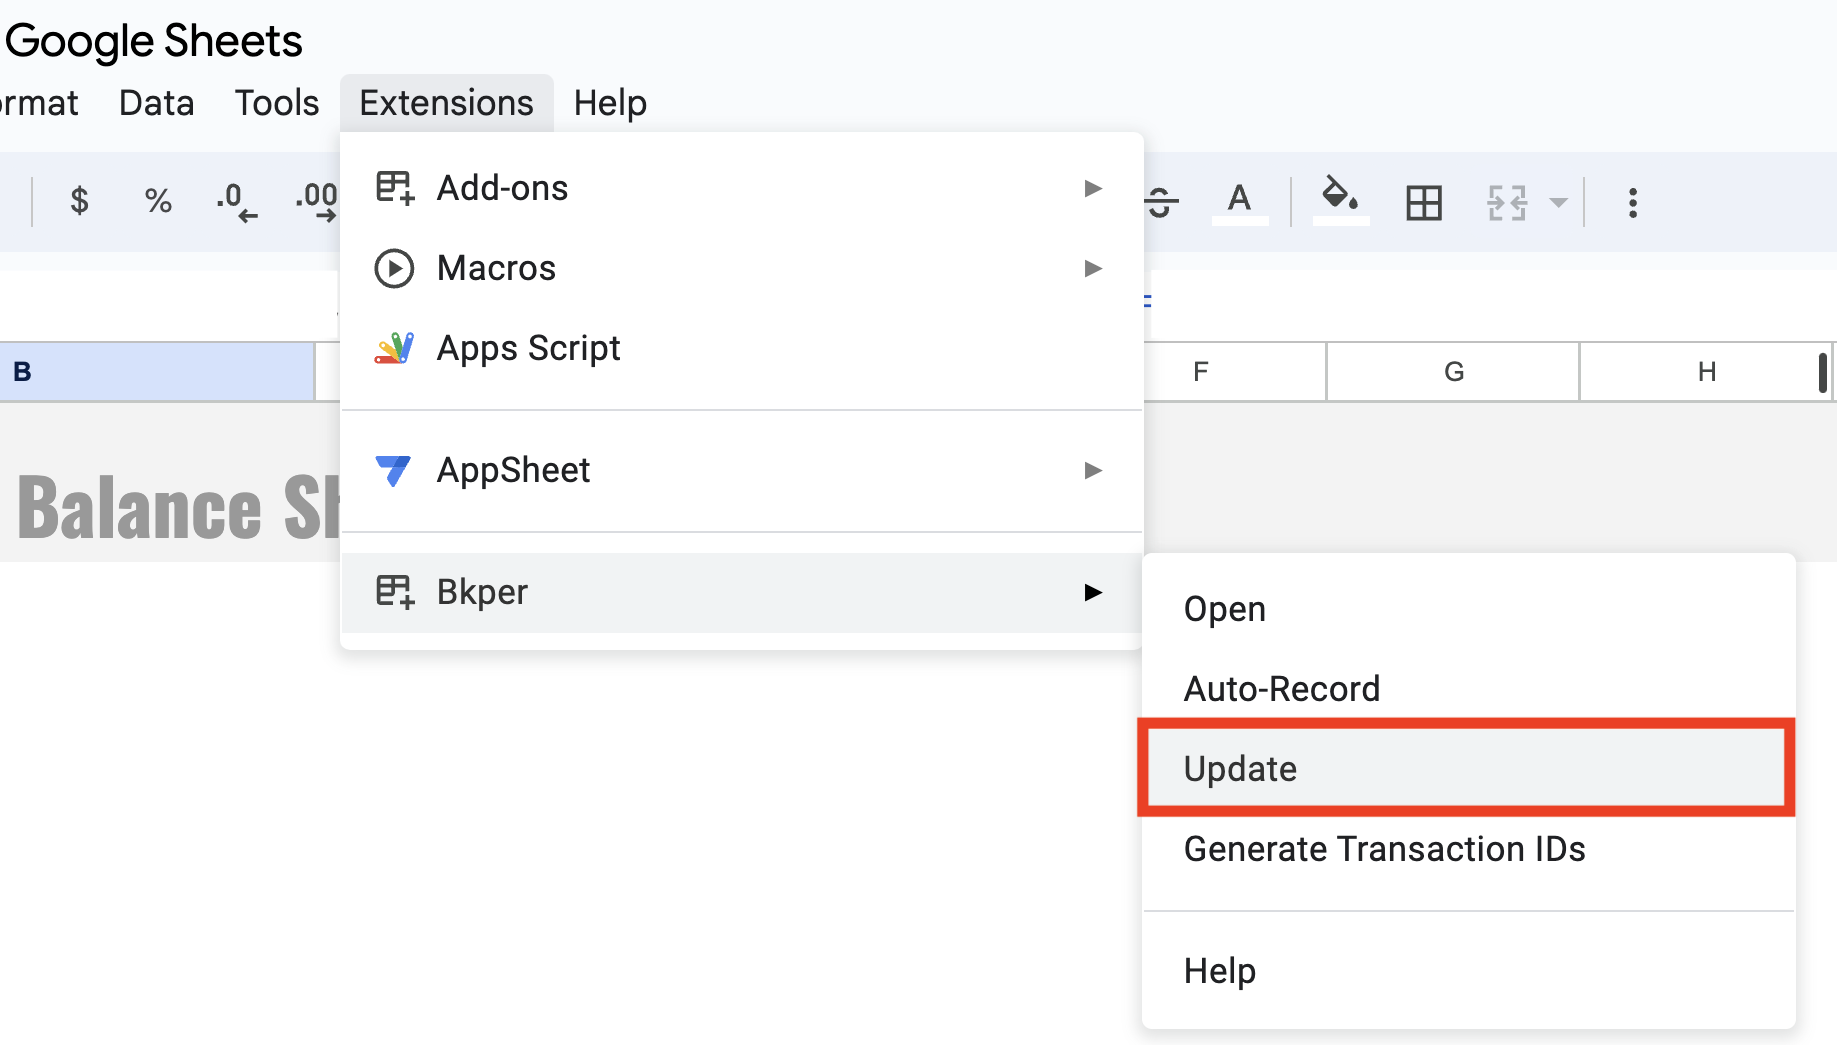
Task: Expand the Add-ons submenu arrow
Action: click(1094, 188)
